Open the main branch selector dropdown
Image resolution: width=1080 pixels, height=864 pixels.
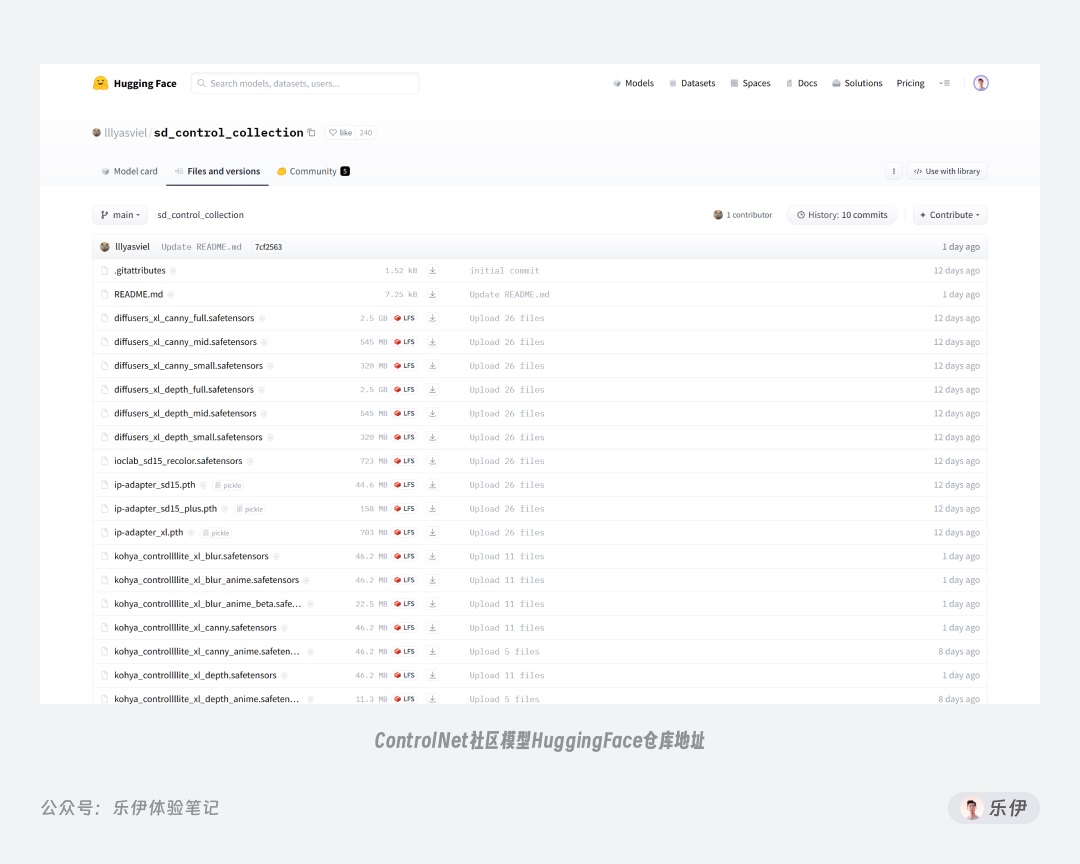tap(119, 214)
